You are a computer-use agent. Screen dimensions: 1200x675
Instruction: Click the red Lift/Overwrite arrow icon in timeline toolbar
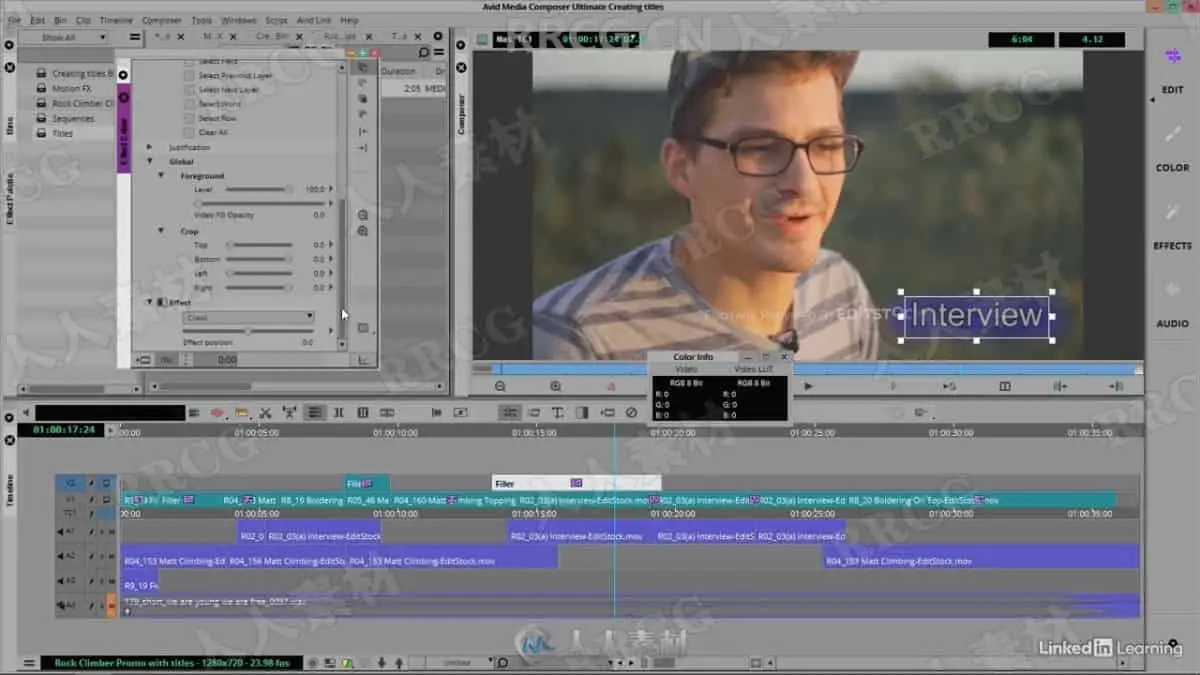[x=217, y=412]
